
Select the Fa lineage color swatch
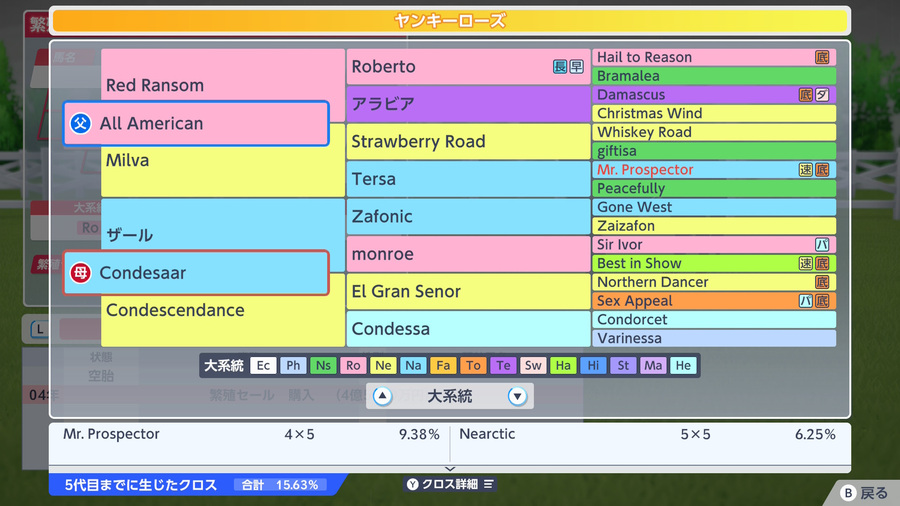pyautogui.click(x=443, y=365)
